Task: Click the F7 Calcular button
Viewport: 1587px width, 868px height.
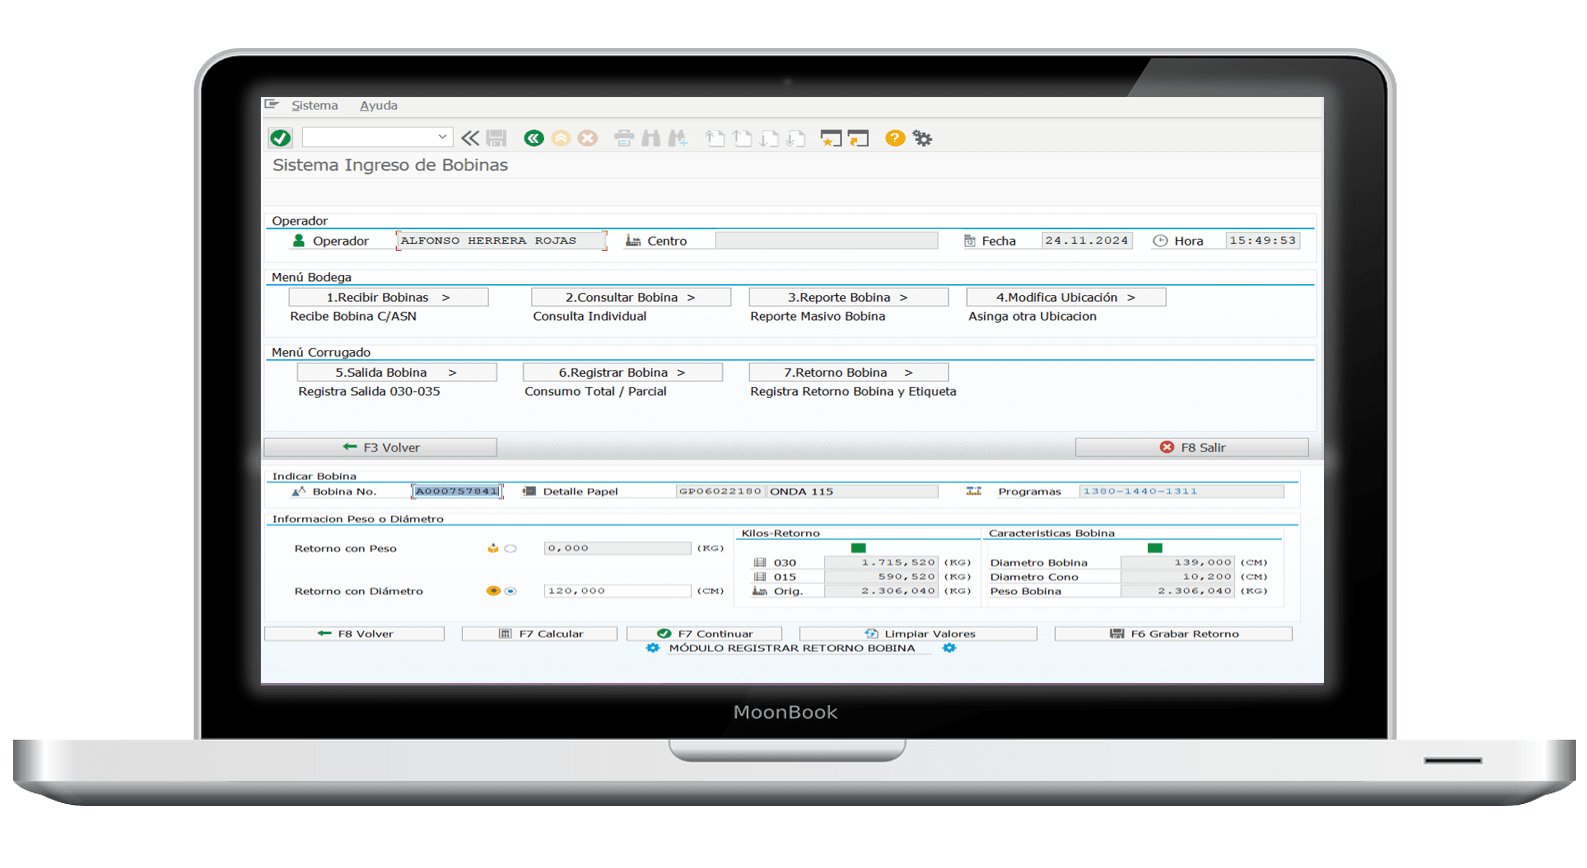Action: pyautogui.click(x=540, y=634)
